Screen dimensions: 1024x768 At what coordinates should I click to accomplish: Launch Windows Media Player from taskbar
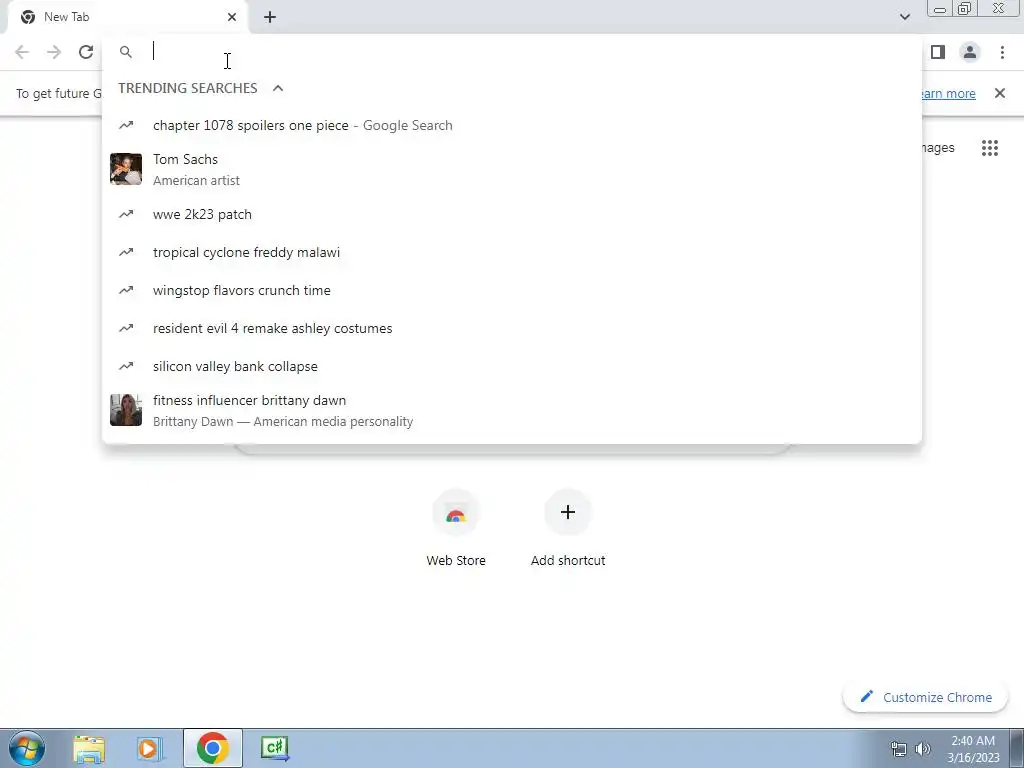point(150,748)
